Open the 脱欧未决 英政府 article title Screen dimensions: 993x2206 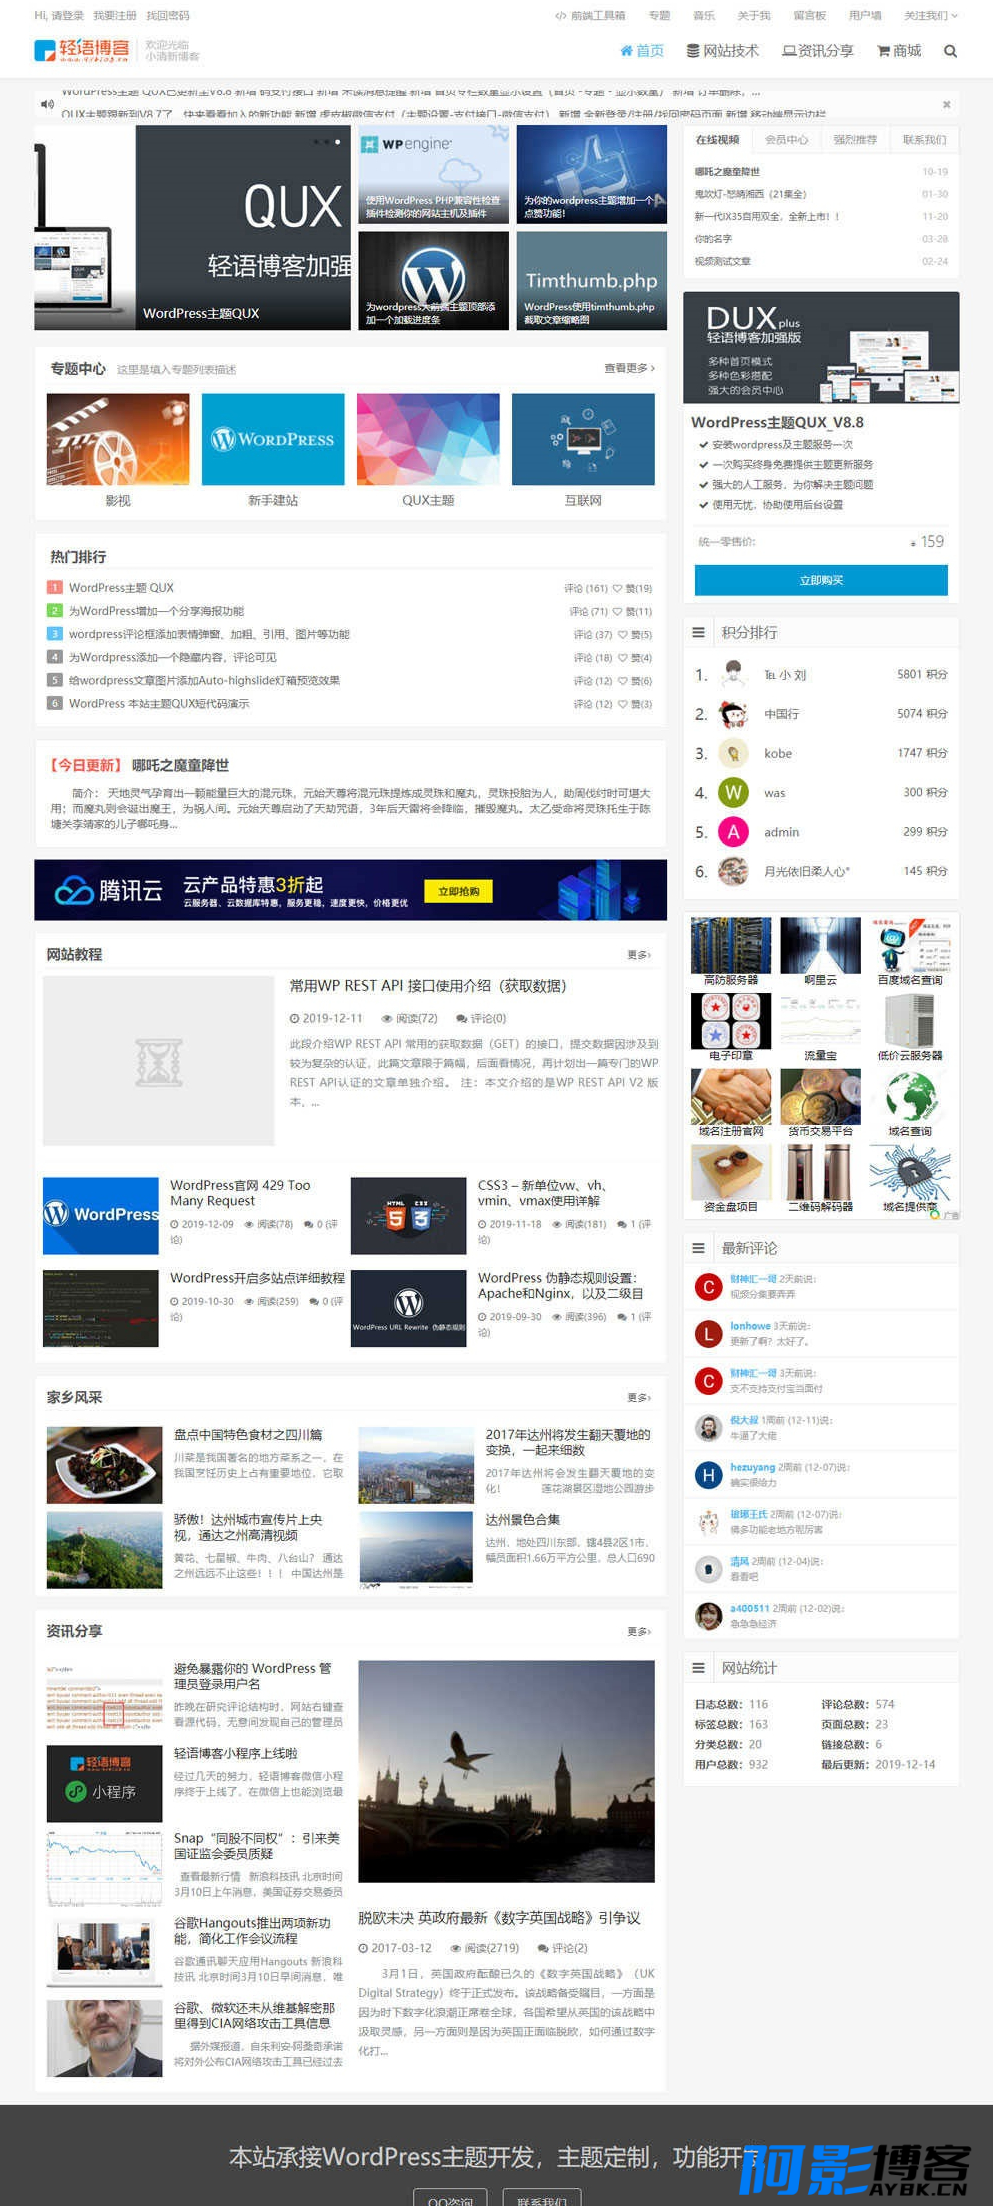coord(499,1918)
